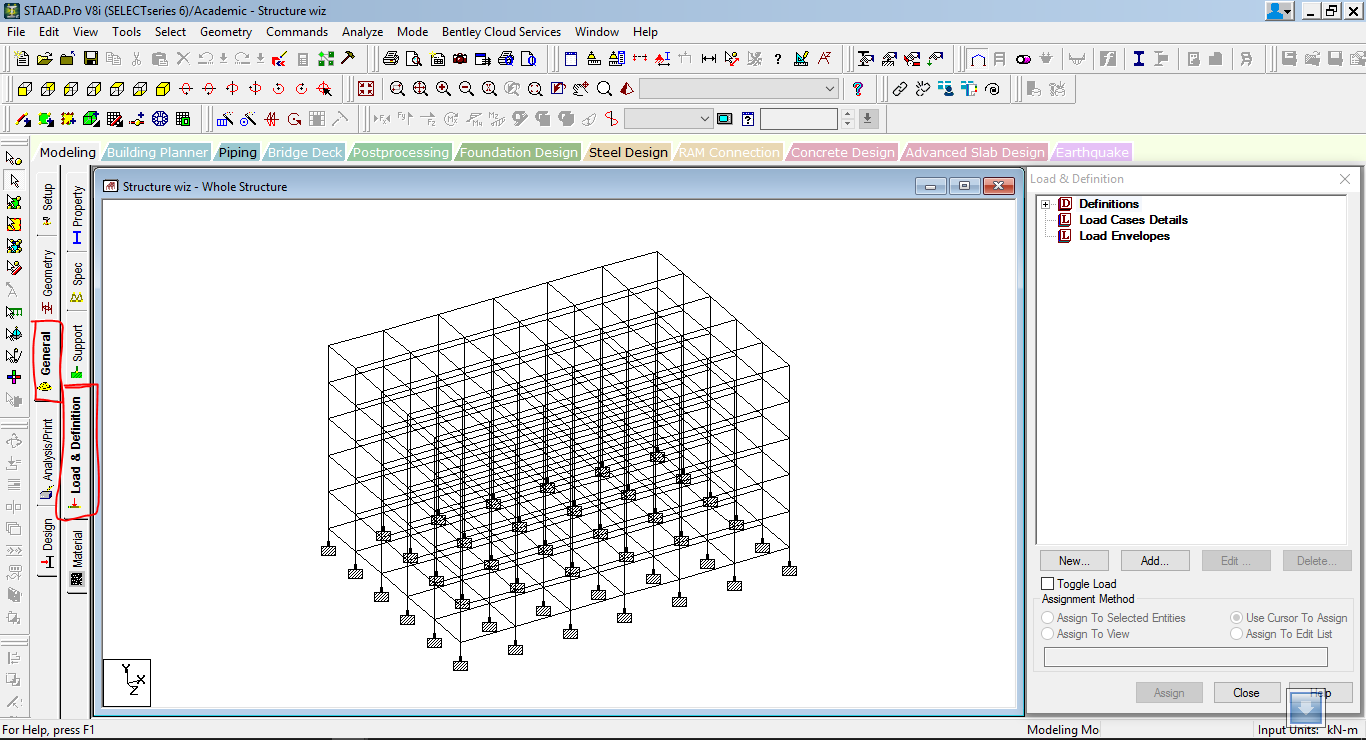
Task: Open the Geometry menu
Action: click(x=226, y=31)
